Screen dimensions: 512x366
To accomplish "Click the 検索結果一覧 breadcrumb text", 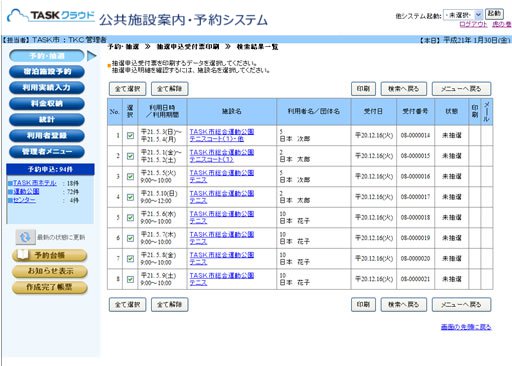I will [257, 47].
